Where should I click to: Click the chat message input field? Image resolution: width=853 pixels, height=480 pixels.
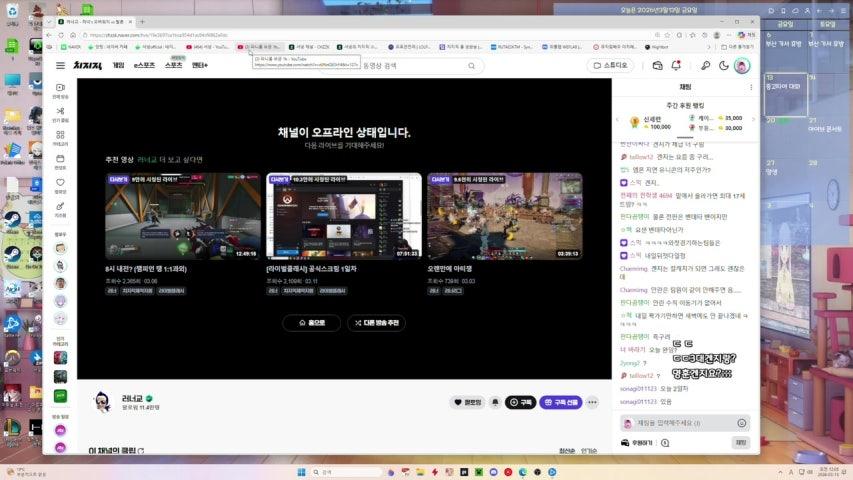tap(685, 423)
